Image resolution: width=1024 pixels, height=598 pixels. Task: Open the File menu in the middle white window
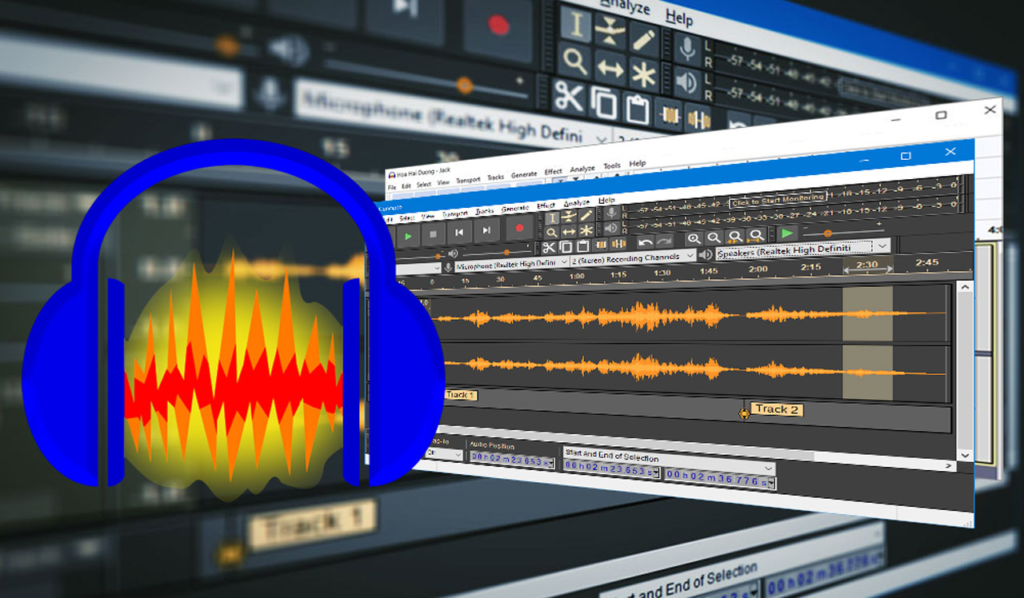pyautogui.click(x=392, y=187)
